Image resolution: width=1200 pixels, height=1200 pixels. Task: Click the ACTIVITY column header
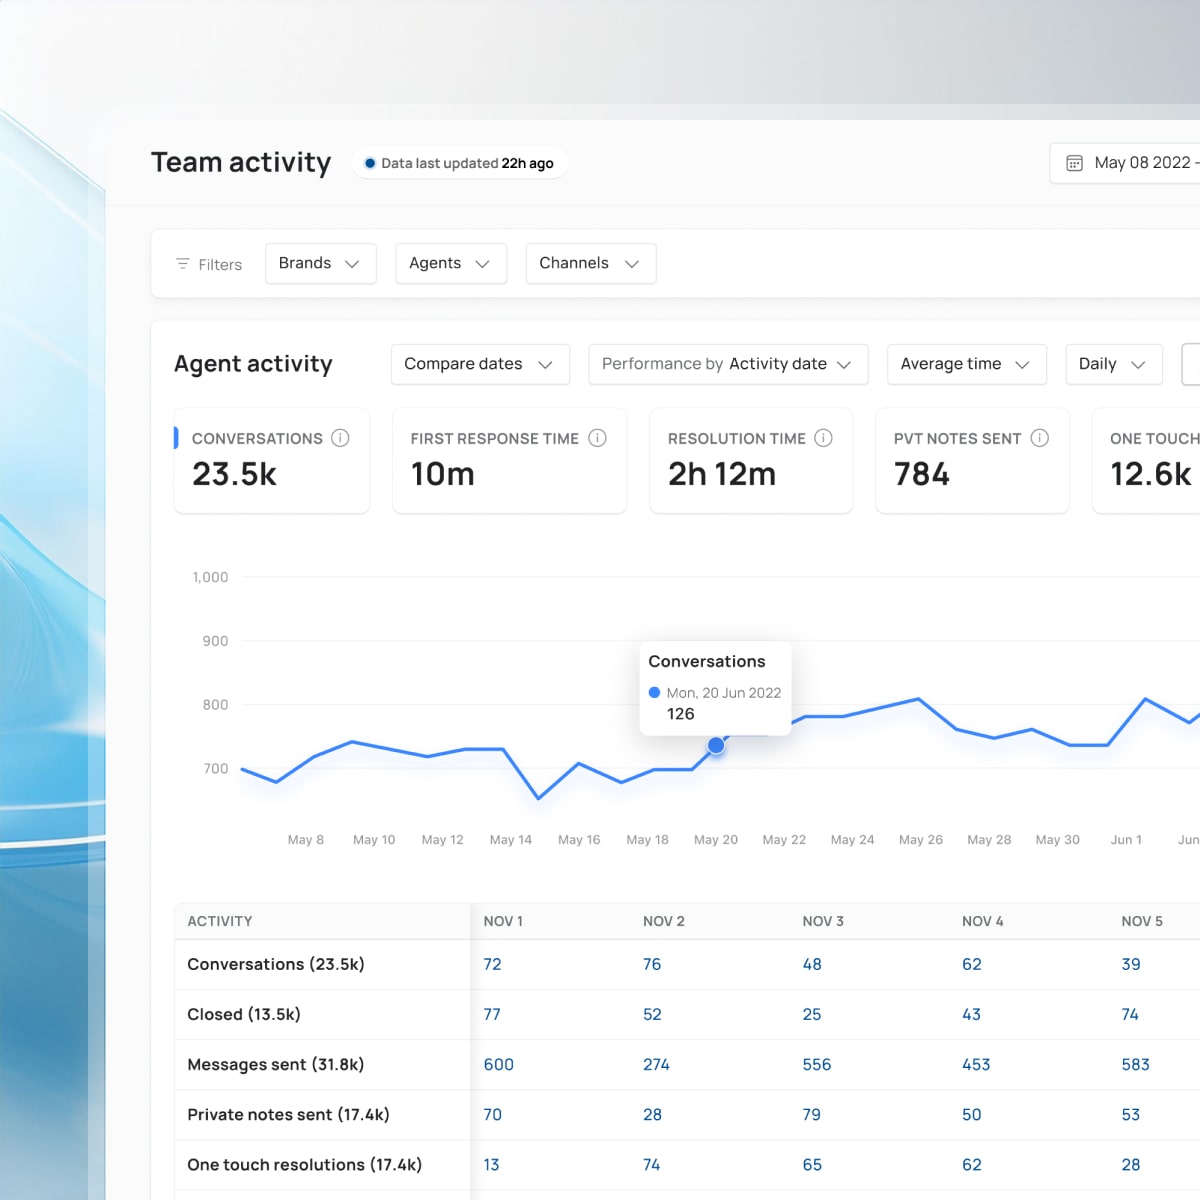(x=220, y=921)
